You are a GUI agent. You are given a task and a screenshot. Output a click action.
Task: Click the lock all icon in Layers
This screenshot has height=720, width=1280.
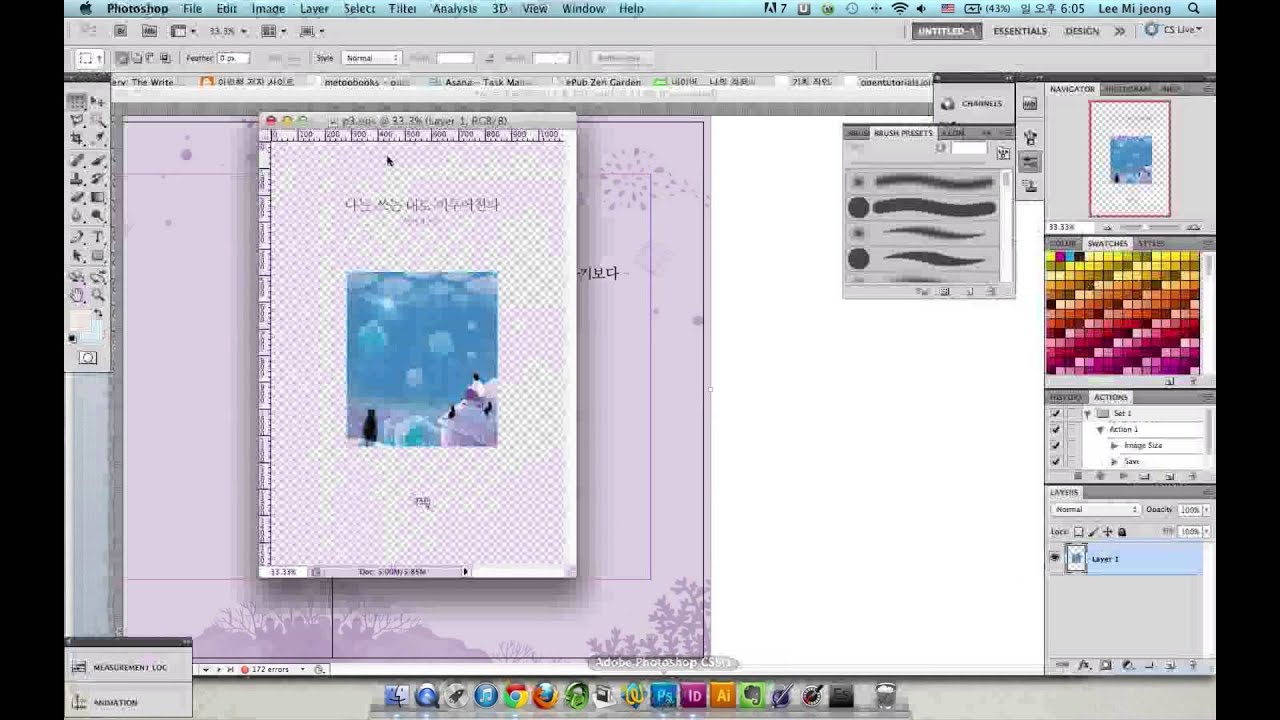(1122, 532)
